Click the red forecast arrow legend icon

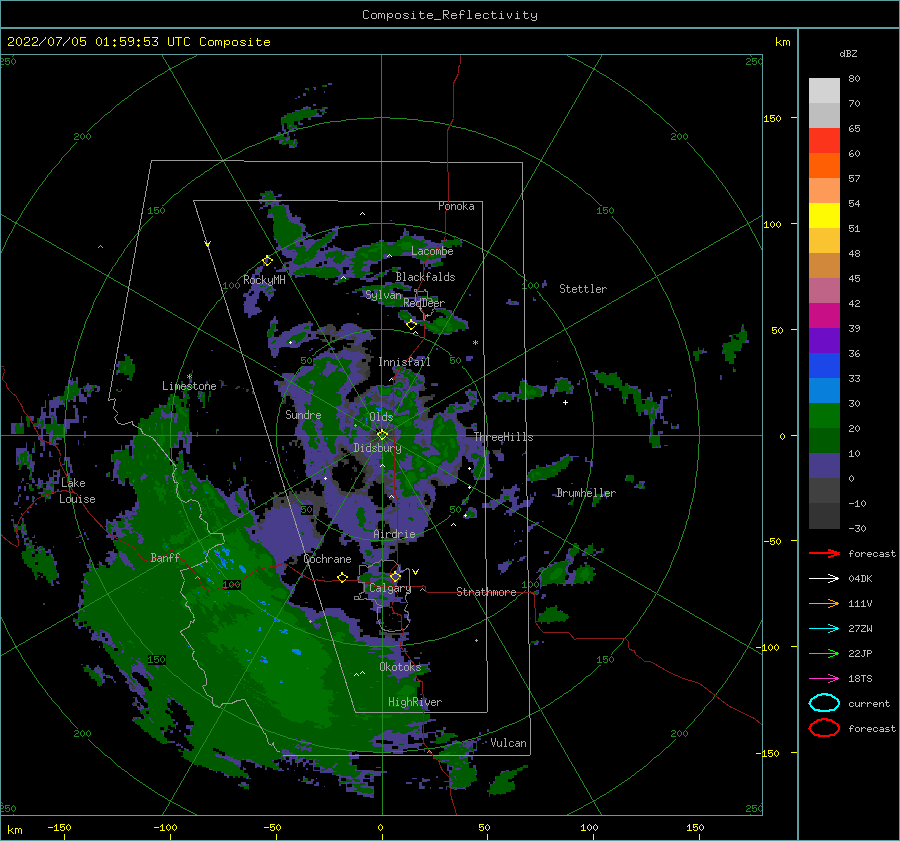[x=824, y=553]
